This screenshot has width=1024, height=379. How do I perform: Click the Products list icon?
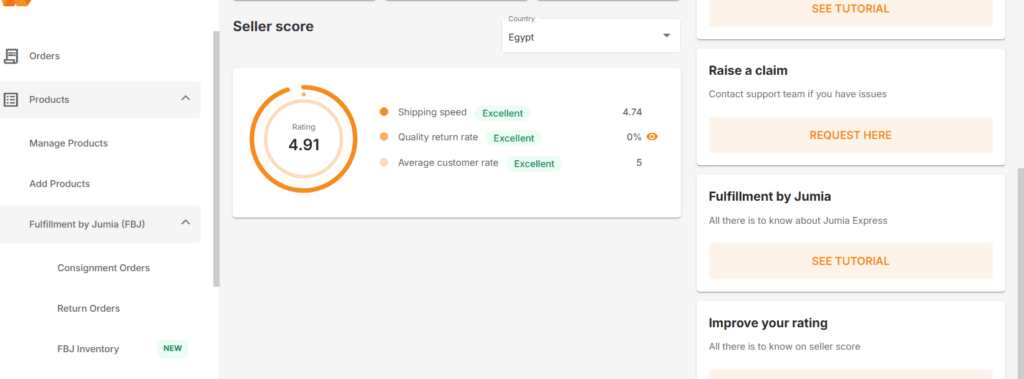coord(10,100)
